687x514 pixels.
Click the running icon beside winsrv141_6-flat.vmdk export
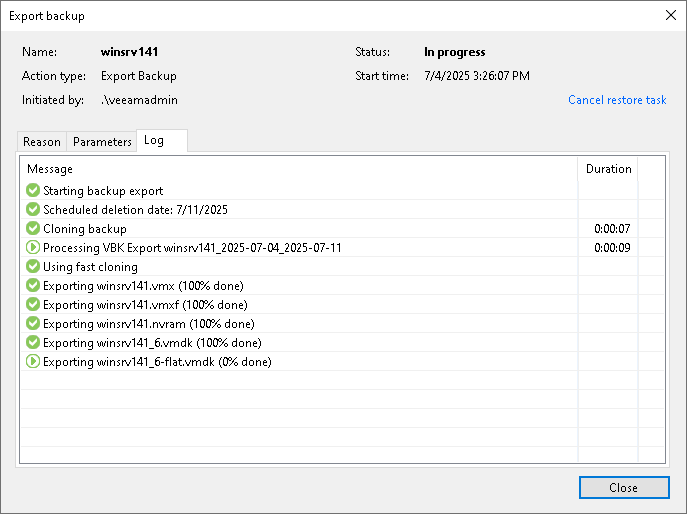tap(33, 362)
